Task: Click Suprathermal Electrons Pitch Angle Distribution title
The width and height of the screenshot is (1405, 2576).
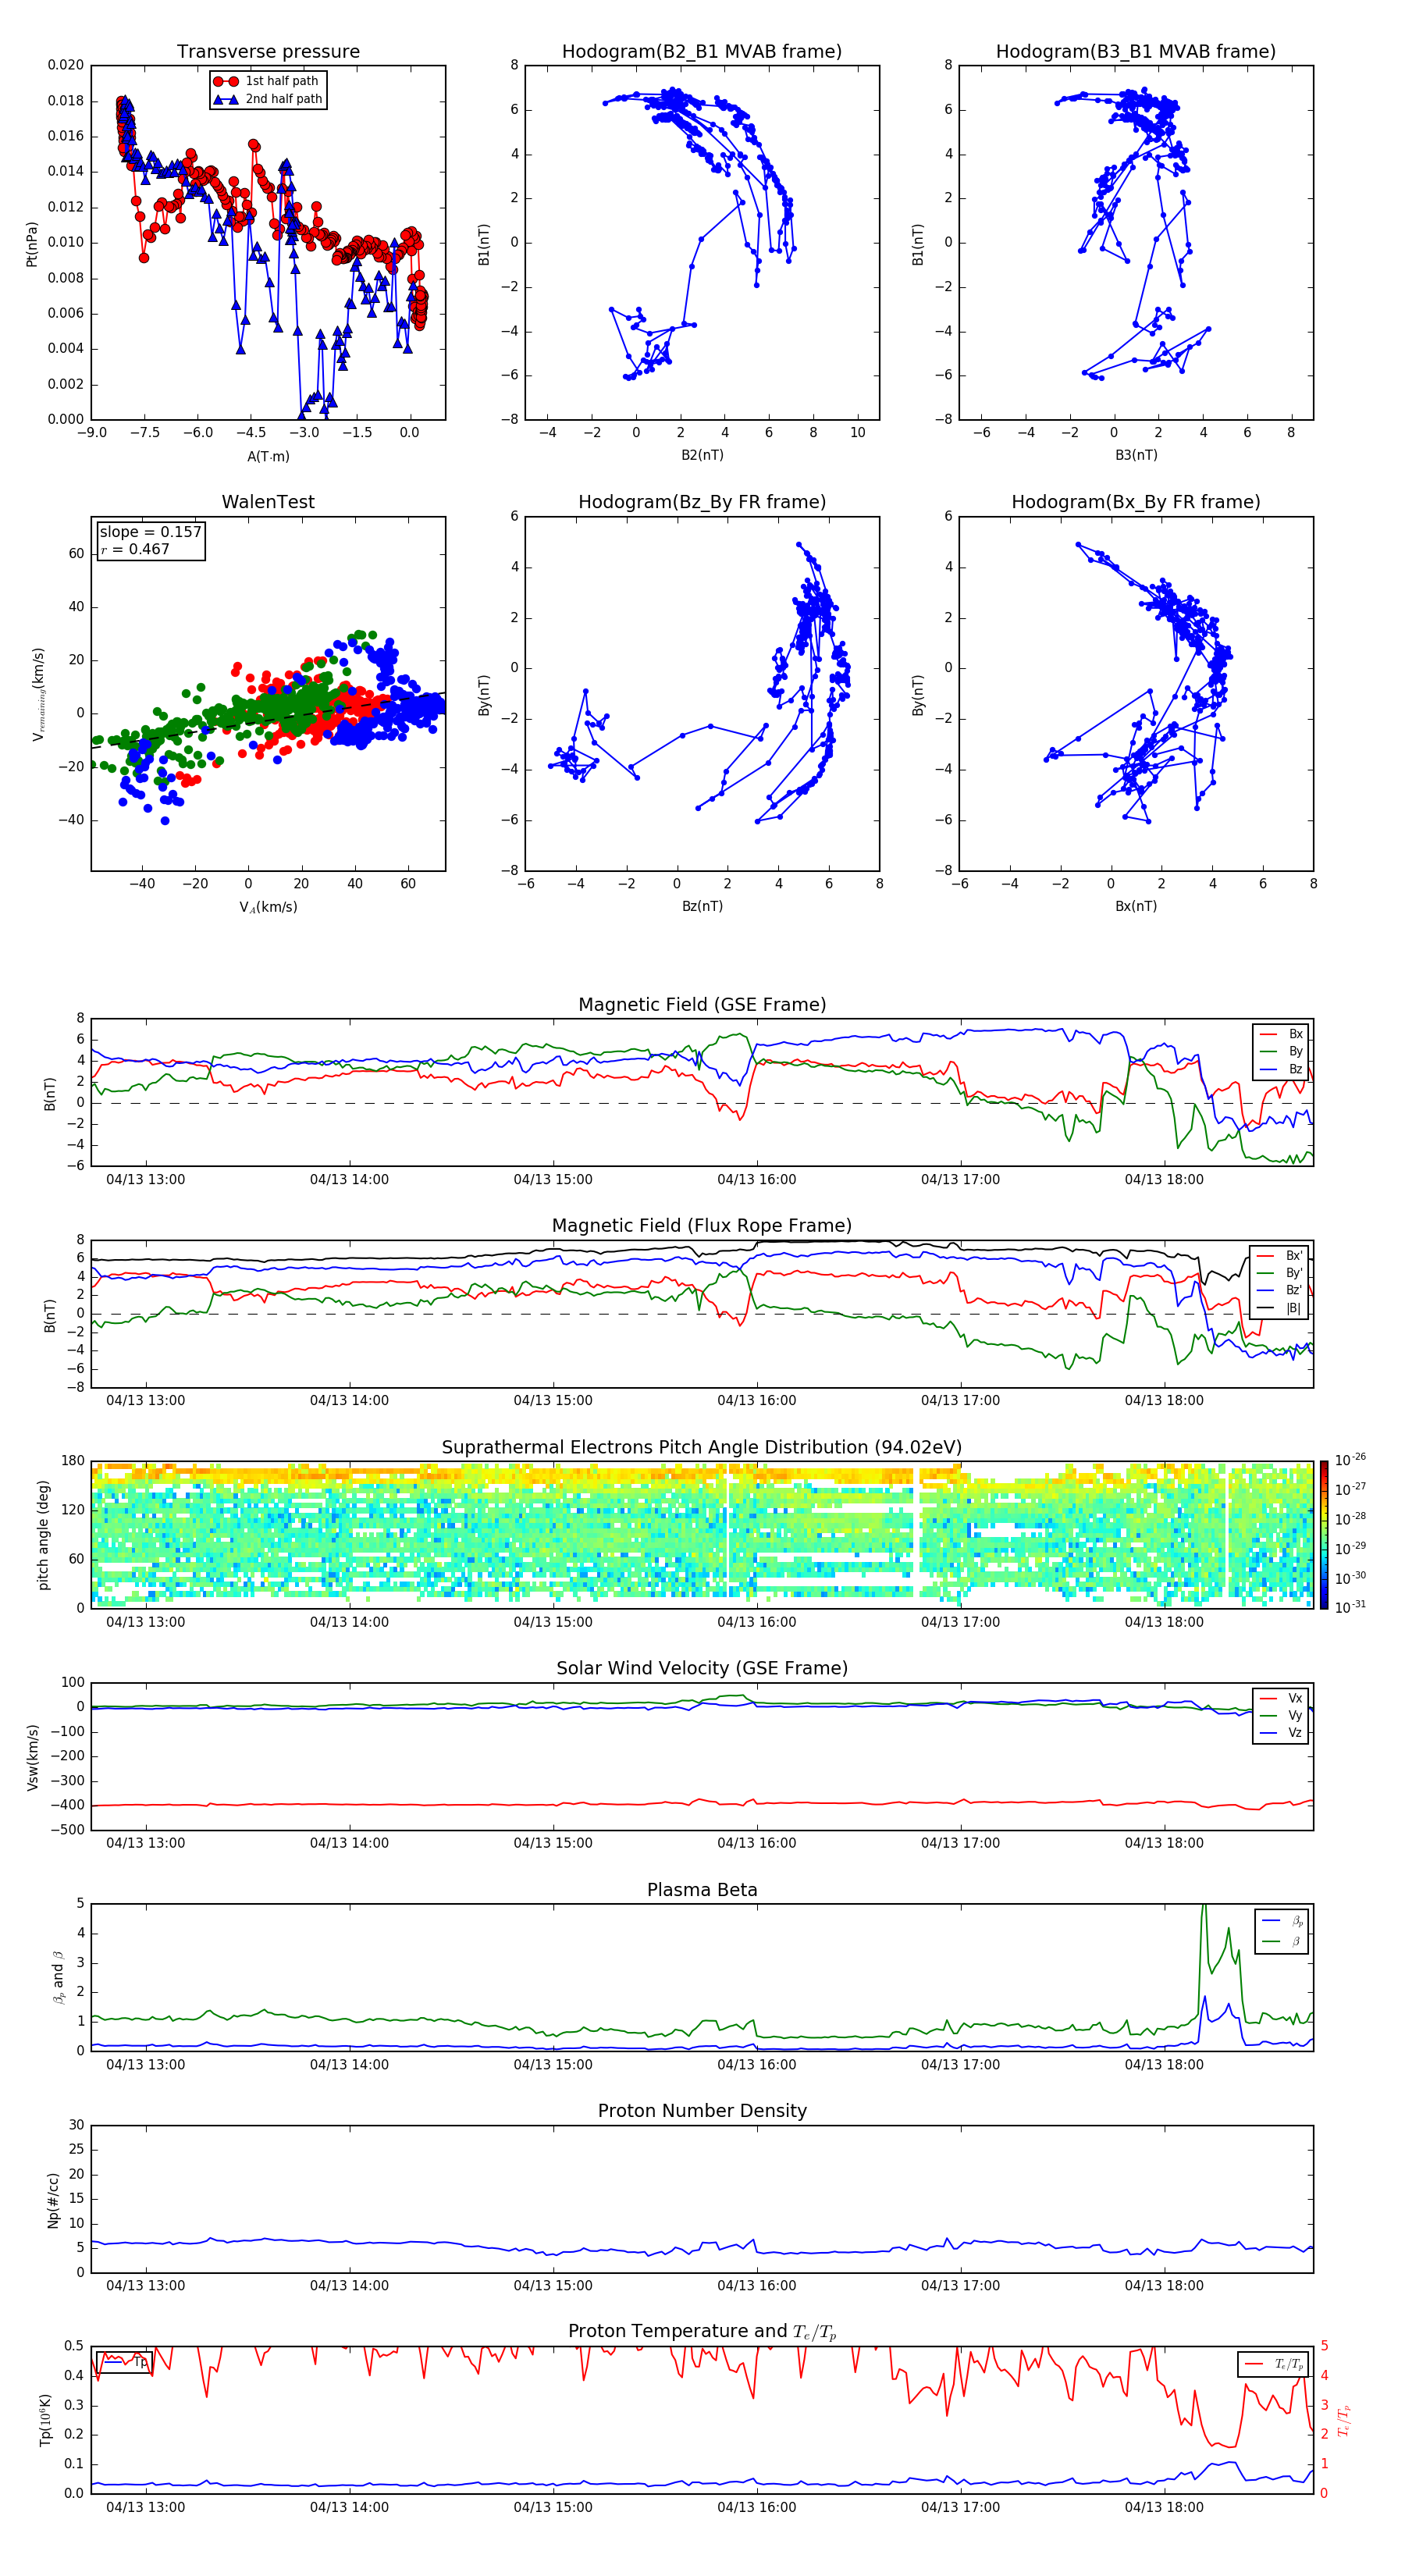Action: coord(702,1448)
